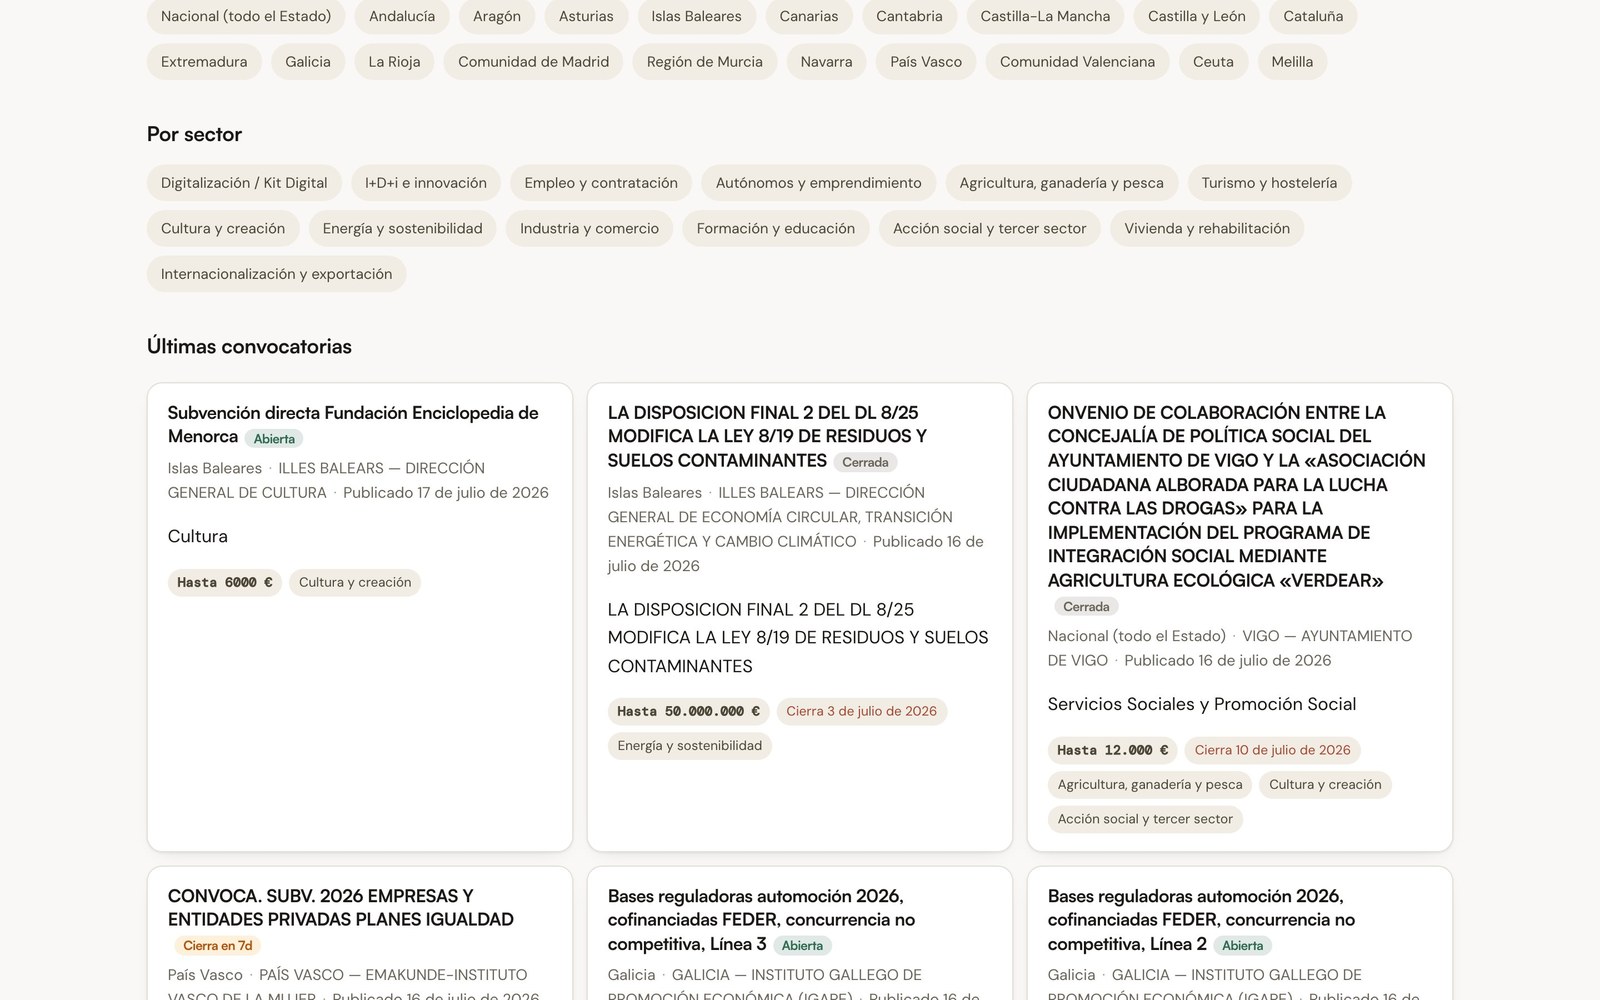Choose Autónomos y emprendimiento sector

pos(819,183)
